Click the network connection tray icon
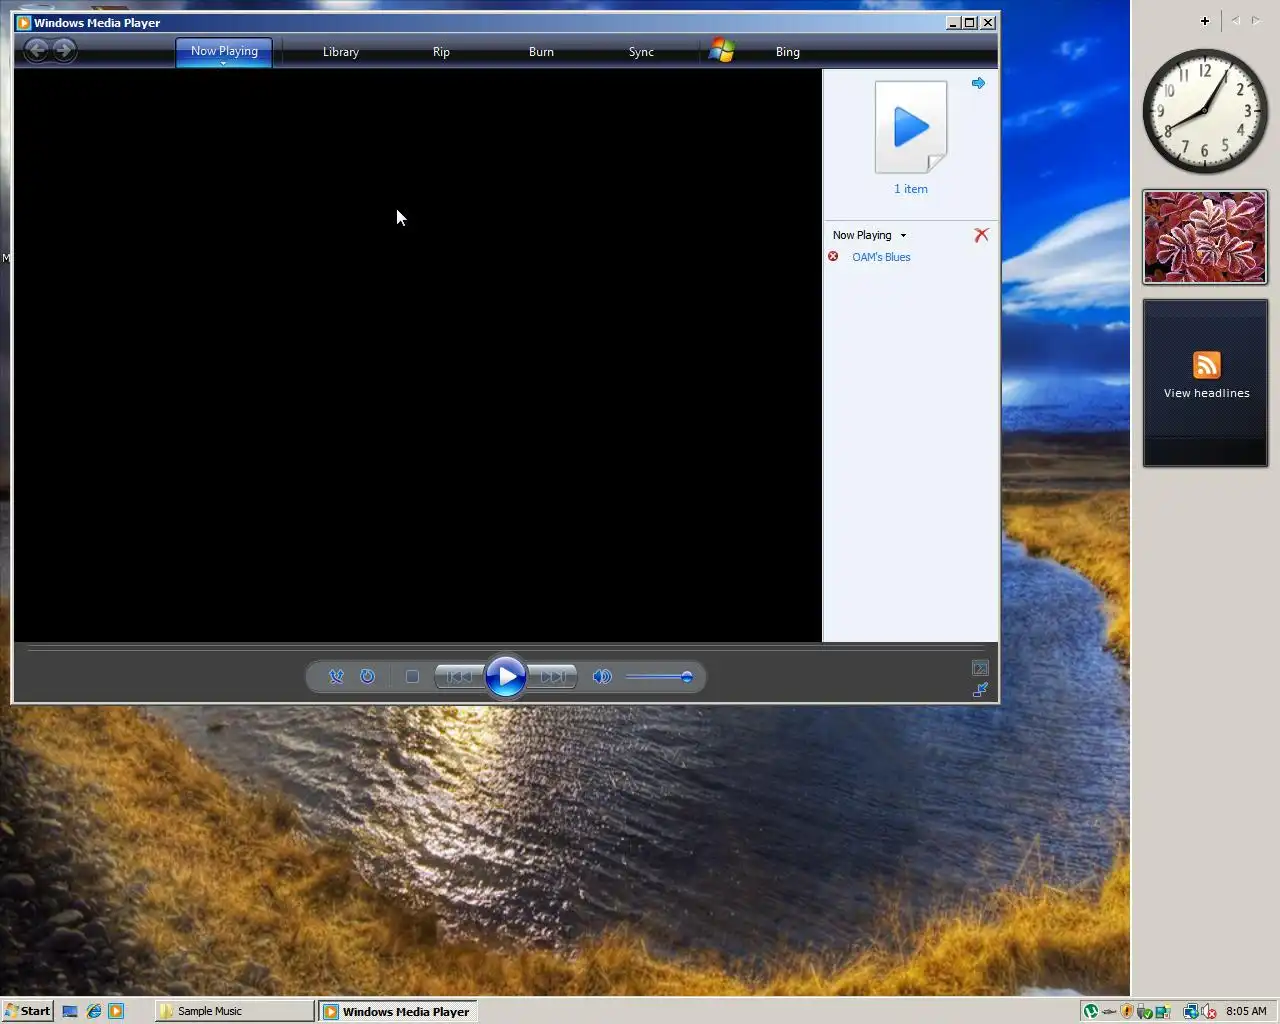This screenshot has width=1280, height=1024. pos(1190,1011)
